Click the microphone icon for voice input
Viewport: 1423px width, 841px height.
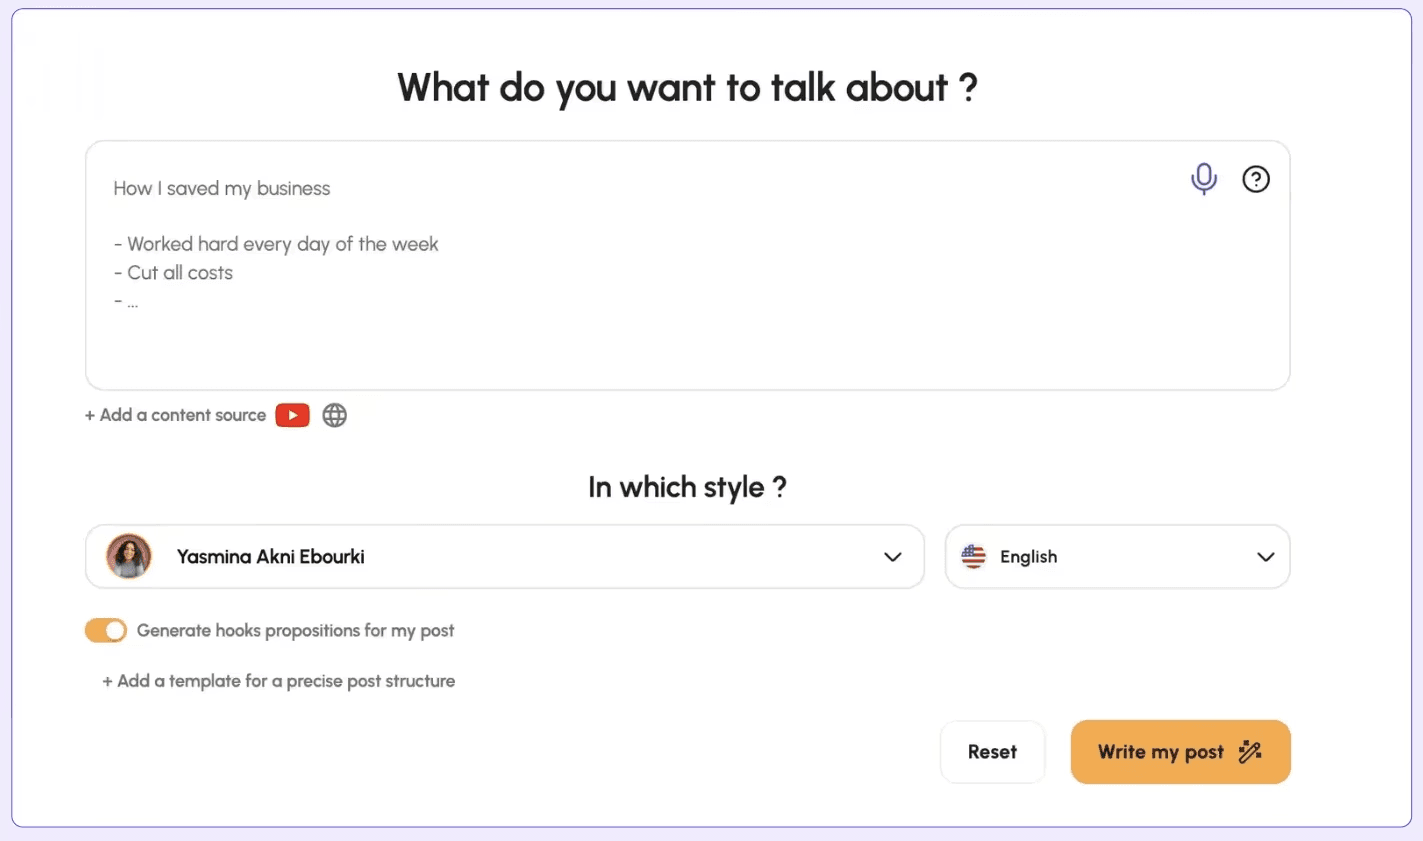coord(1203,179)
